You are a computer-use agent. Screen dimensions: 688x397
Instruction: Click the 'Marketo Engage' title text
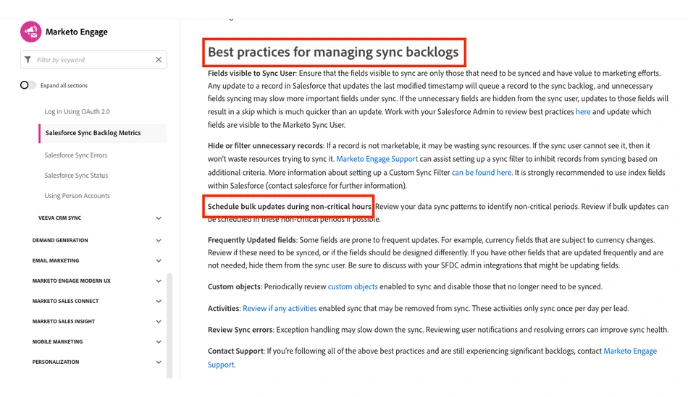pos(76,32)
